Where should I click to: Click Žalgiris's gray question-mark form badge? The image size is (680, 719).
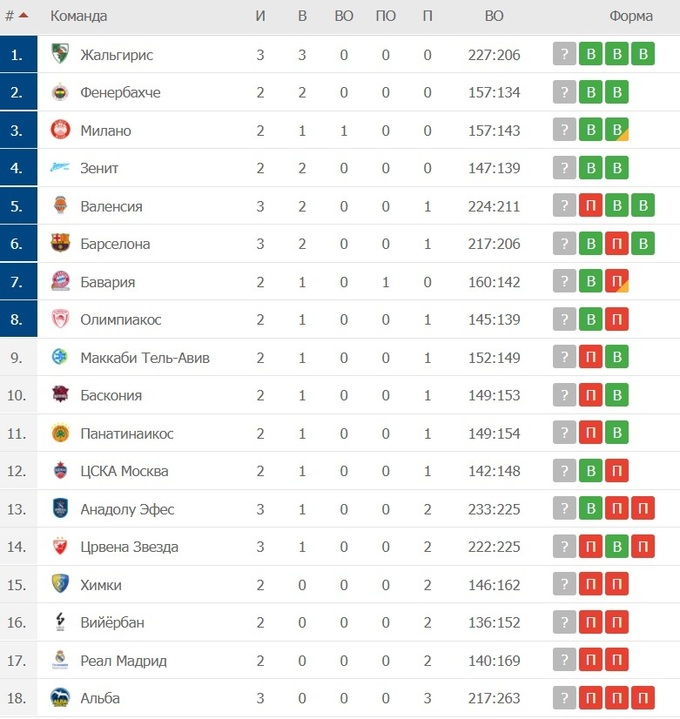tap(565, 54)
